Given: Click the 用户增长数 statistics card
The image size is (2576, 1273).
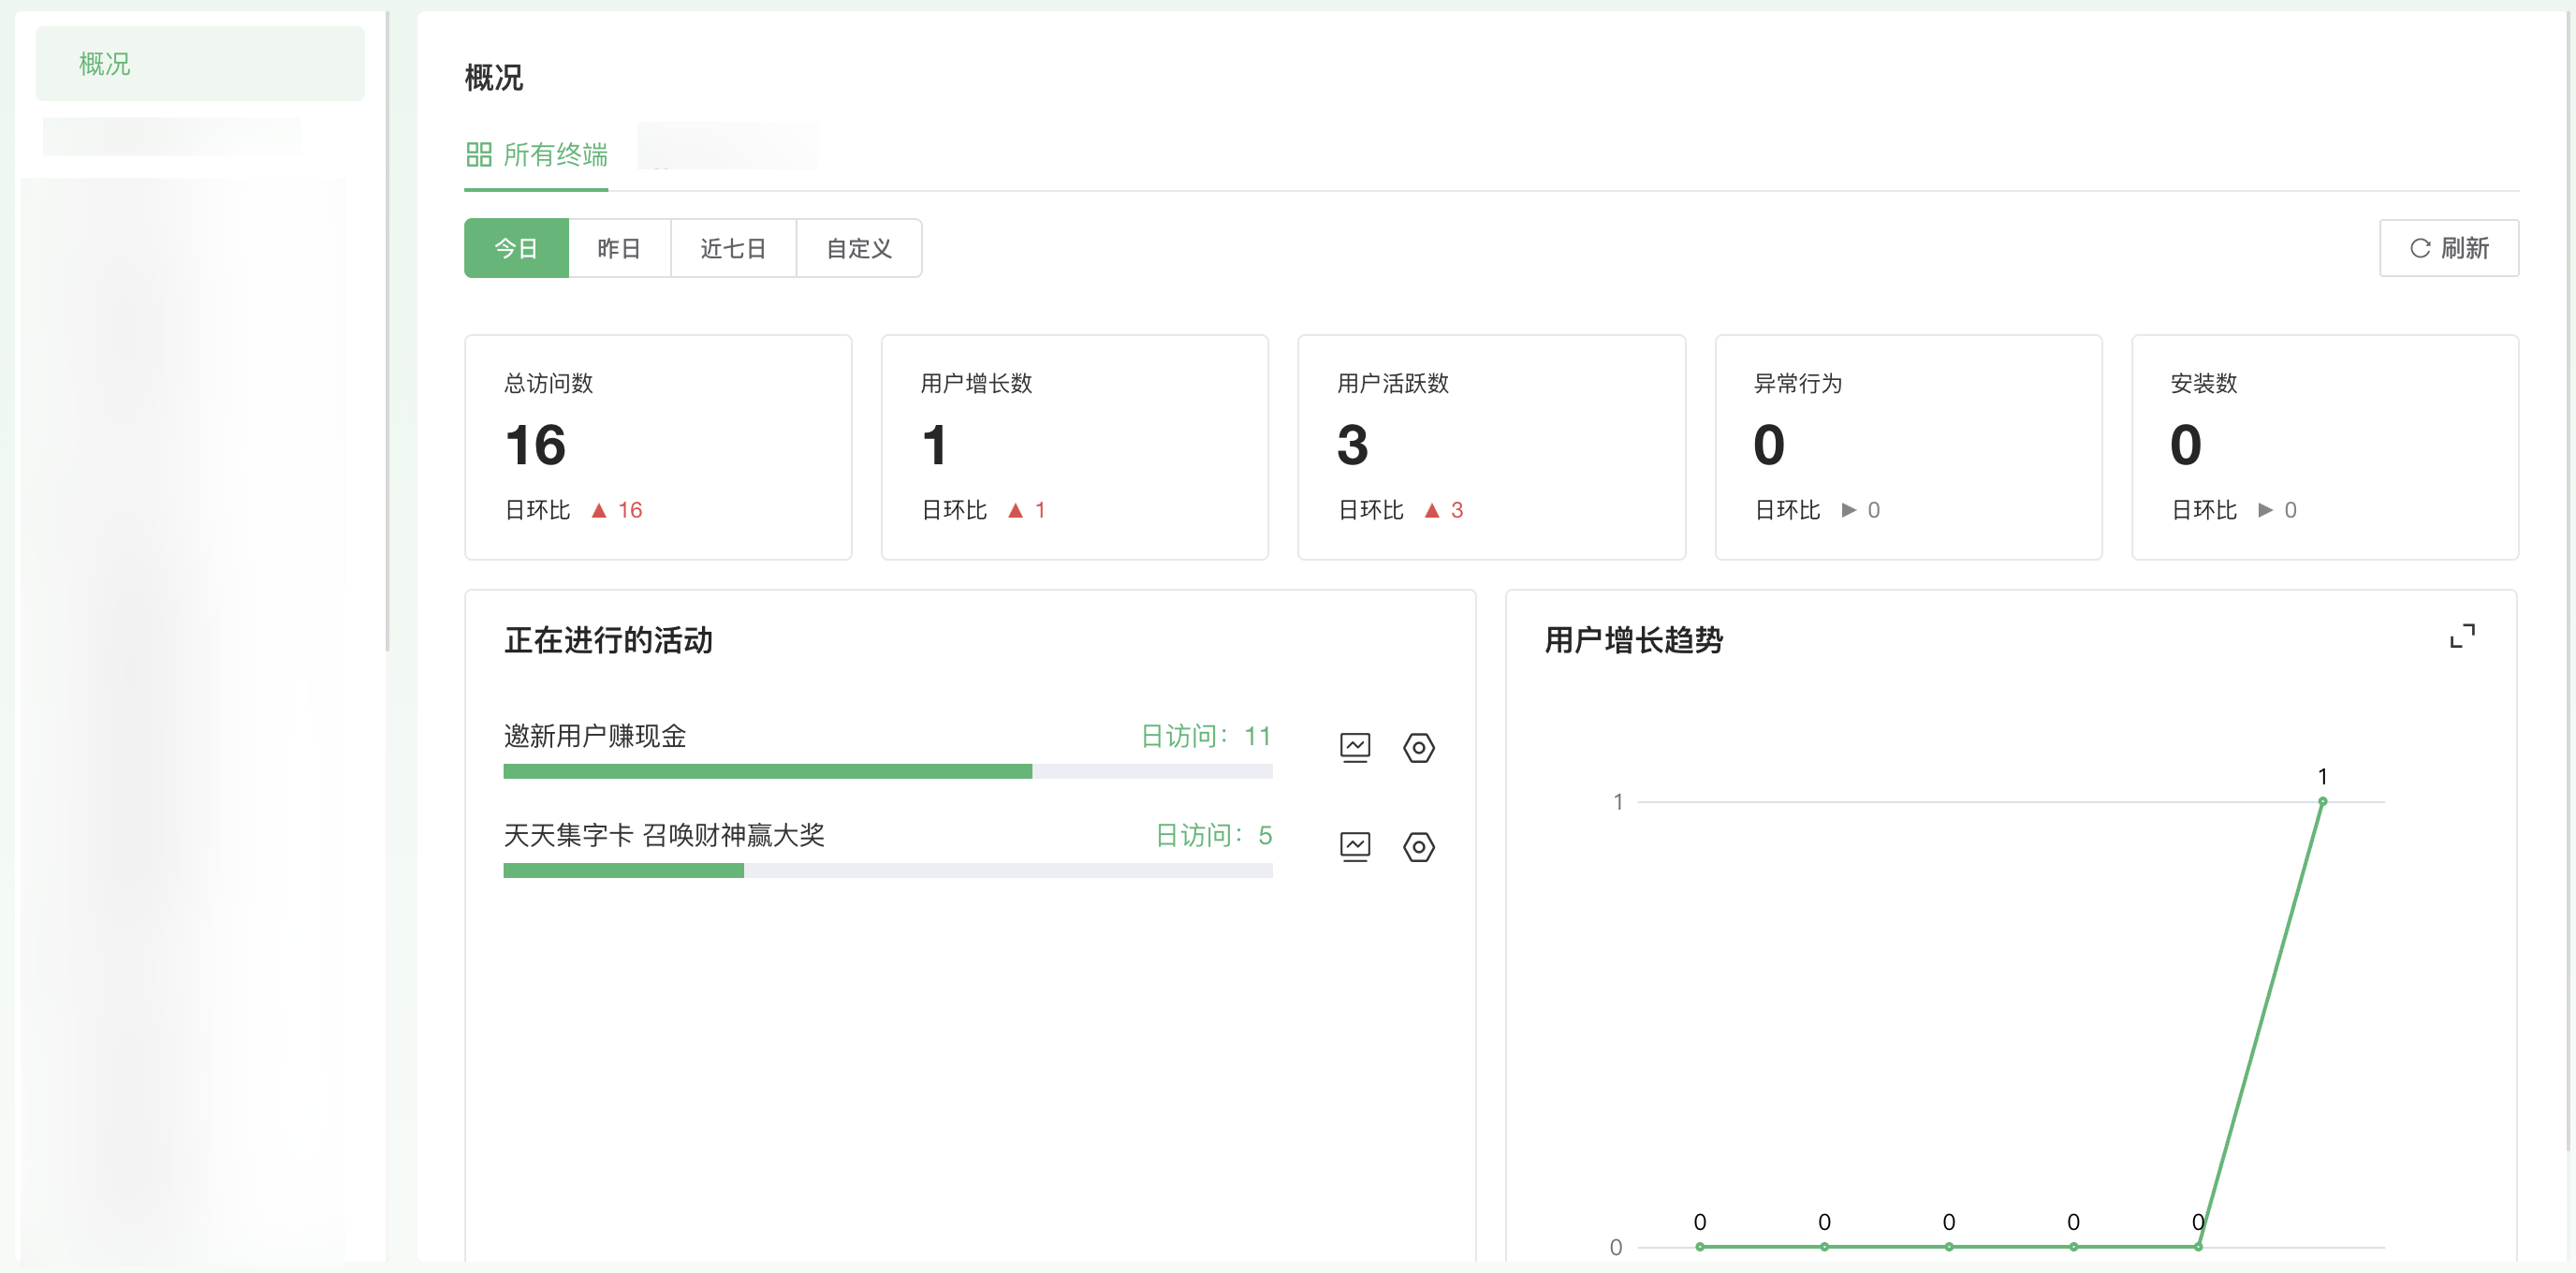Looking at the screenshot, I should point(1074,447).
